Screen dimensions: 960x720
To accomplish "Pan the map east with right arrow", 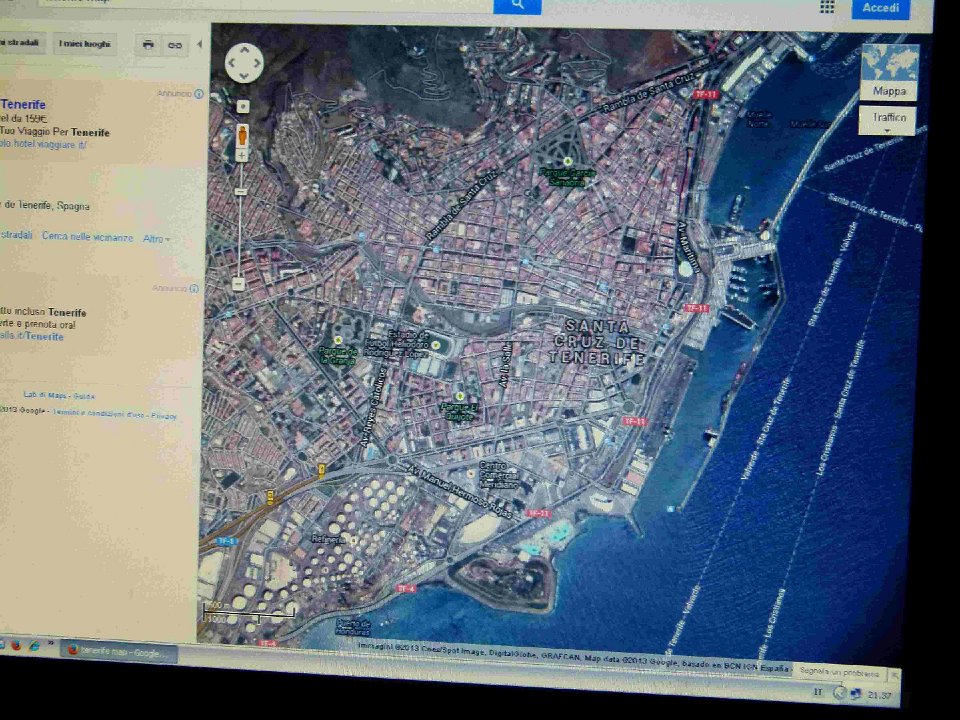I will 257,62.
